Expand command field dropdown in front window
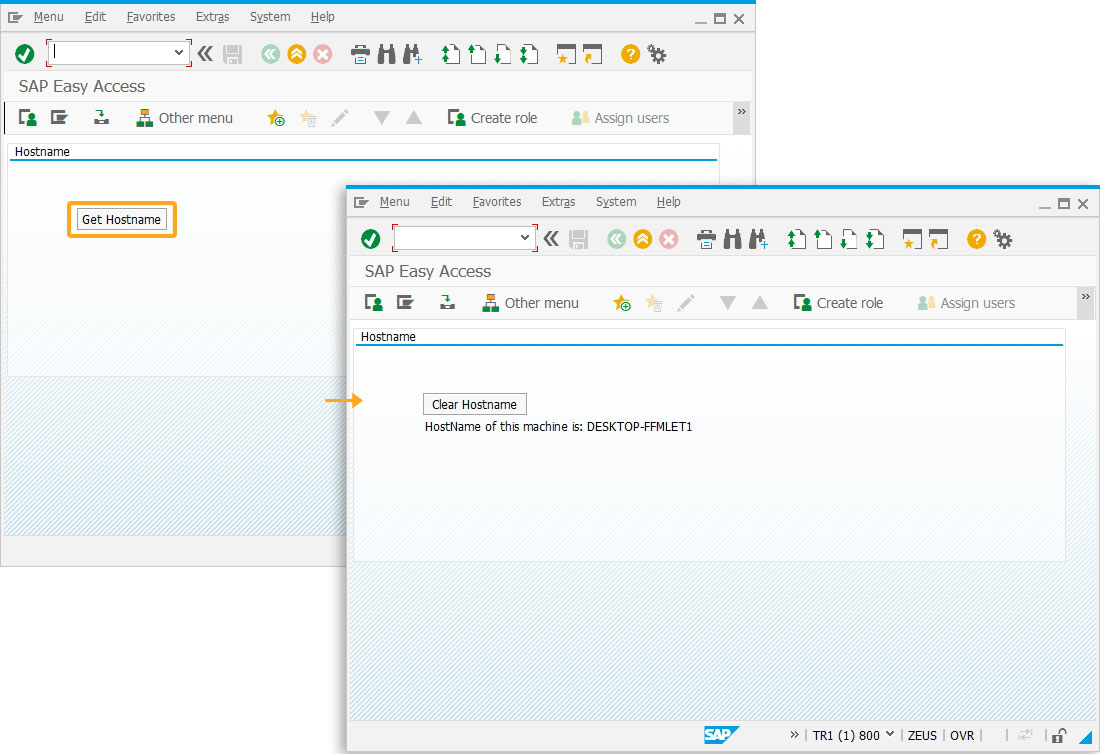Screen dimensions: 1100x754 (525, 238)
